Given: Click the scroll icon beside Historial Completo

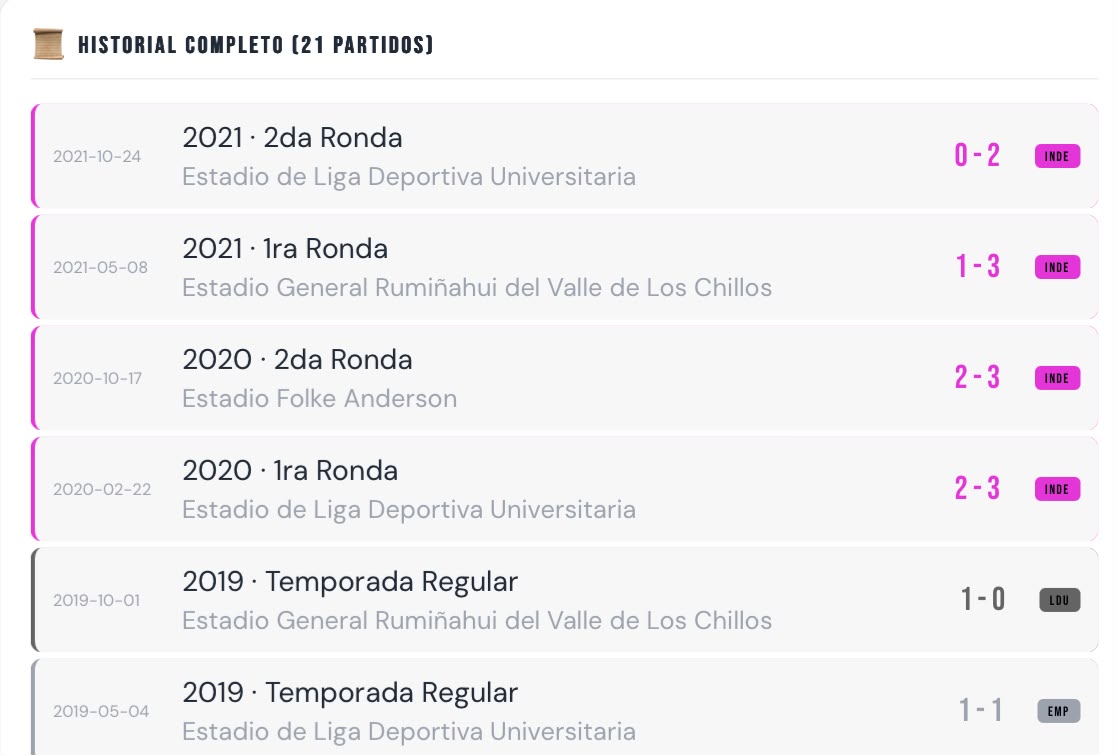Looking at the screenshot, I should [x=48, y=44].
